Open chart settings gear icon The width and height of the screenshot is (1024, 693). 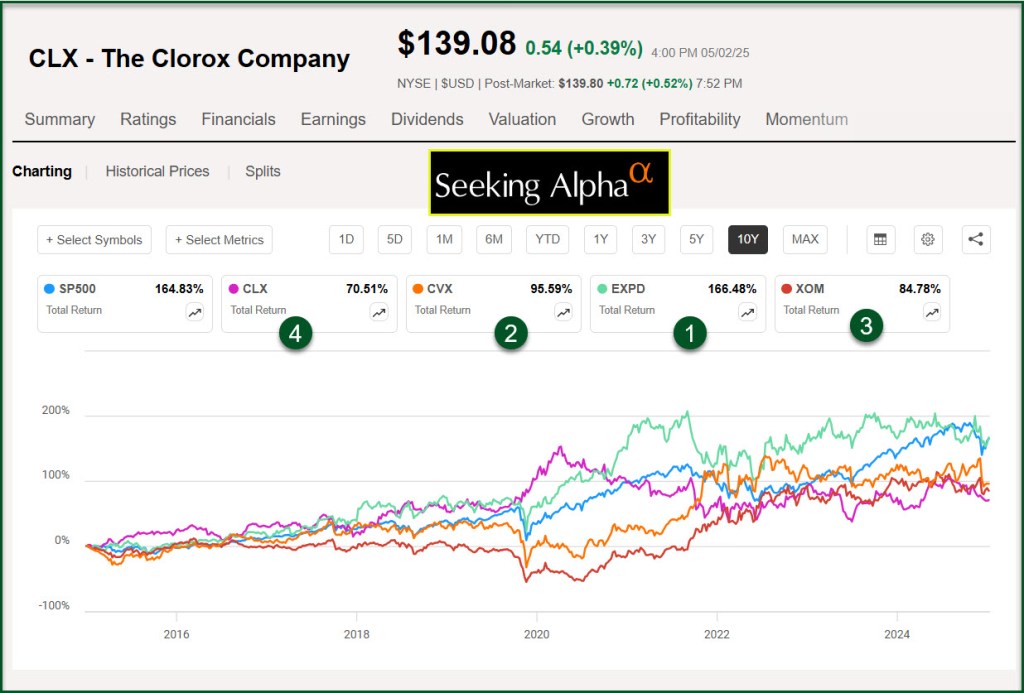coord(928,239)
